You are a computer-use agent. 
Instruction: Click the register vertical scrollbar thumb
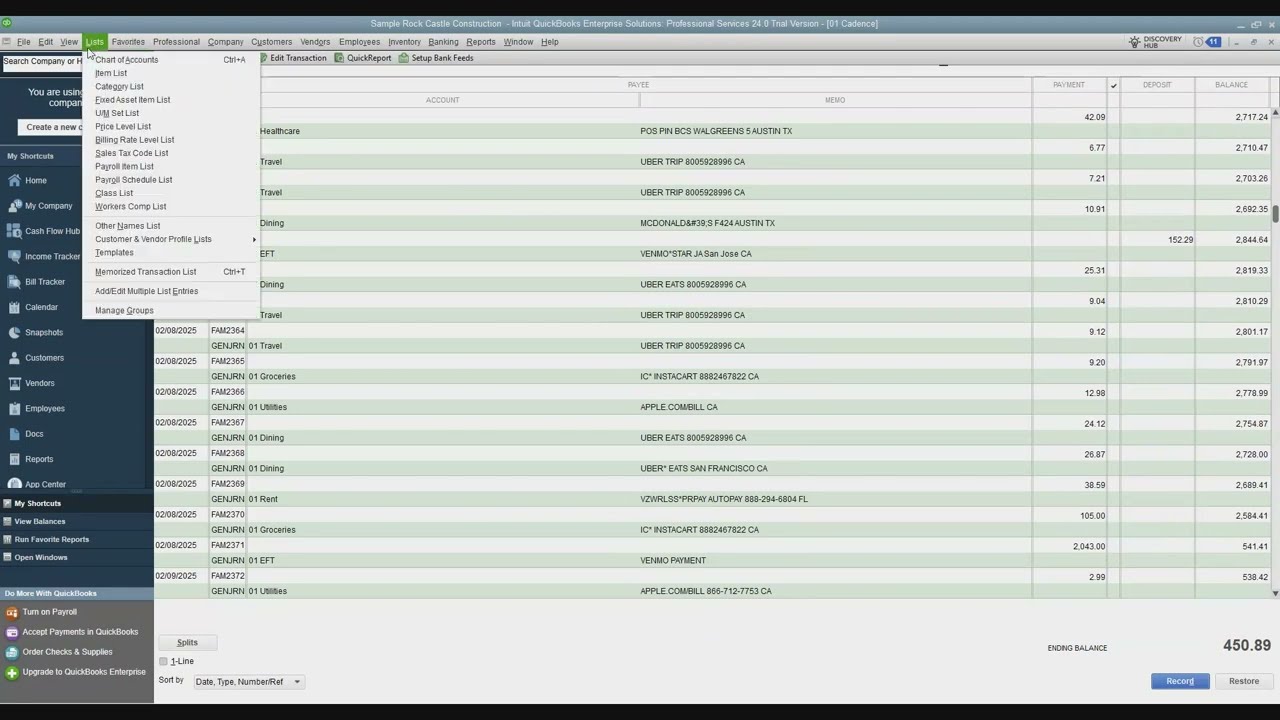pyautogui.click(x=1275, y=213)
